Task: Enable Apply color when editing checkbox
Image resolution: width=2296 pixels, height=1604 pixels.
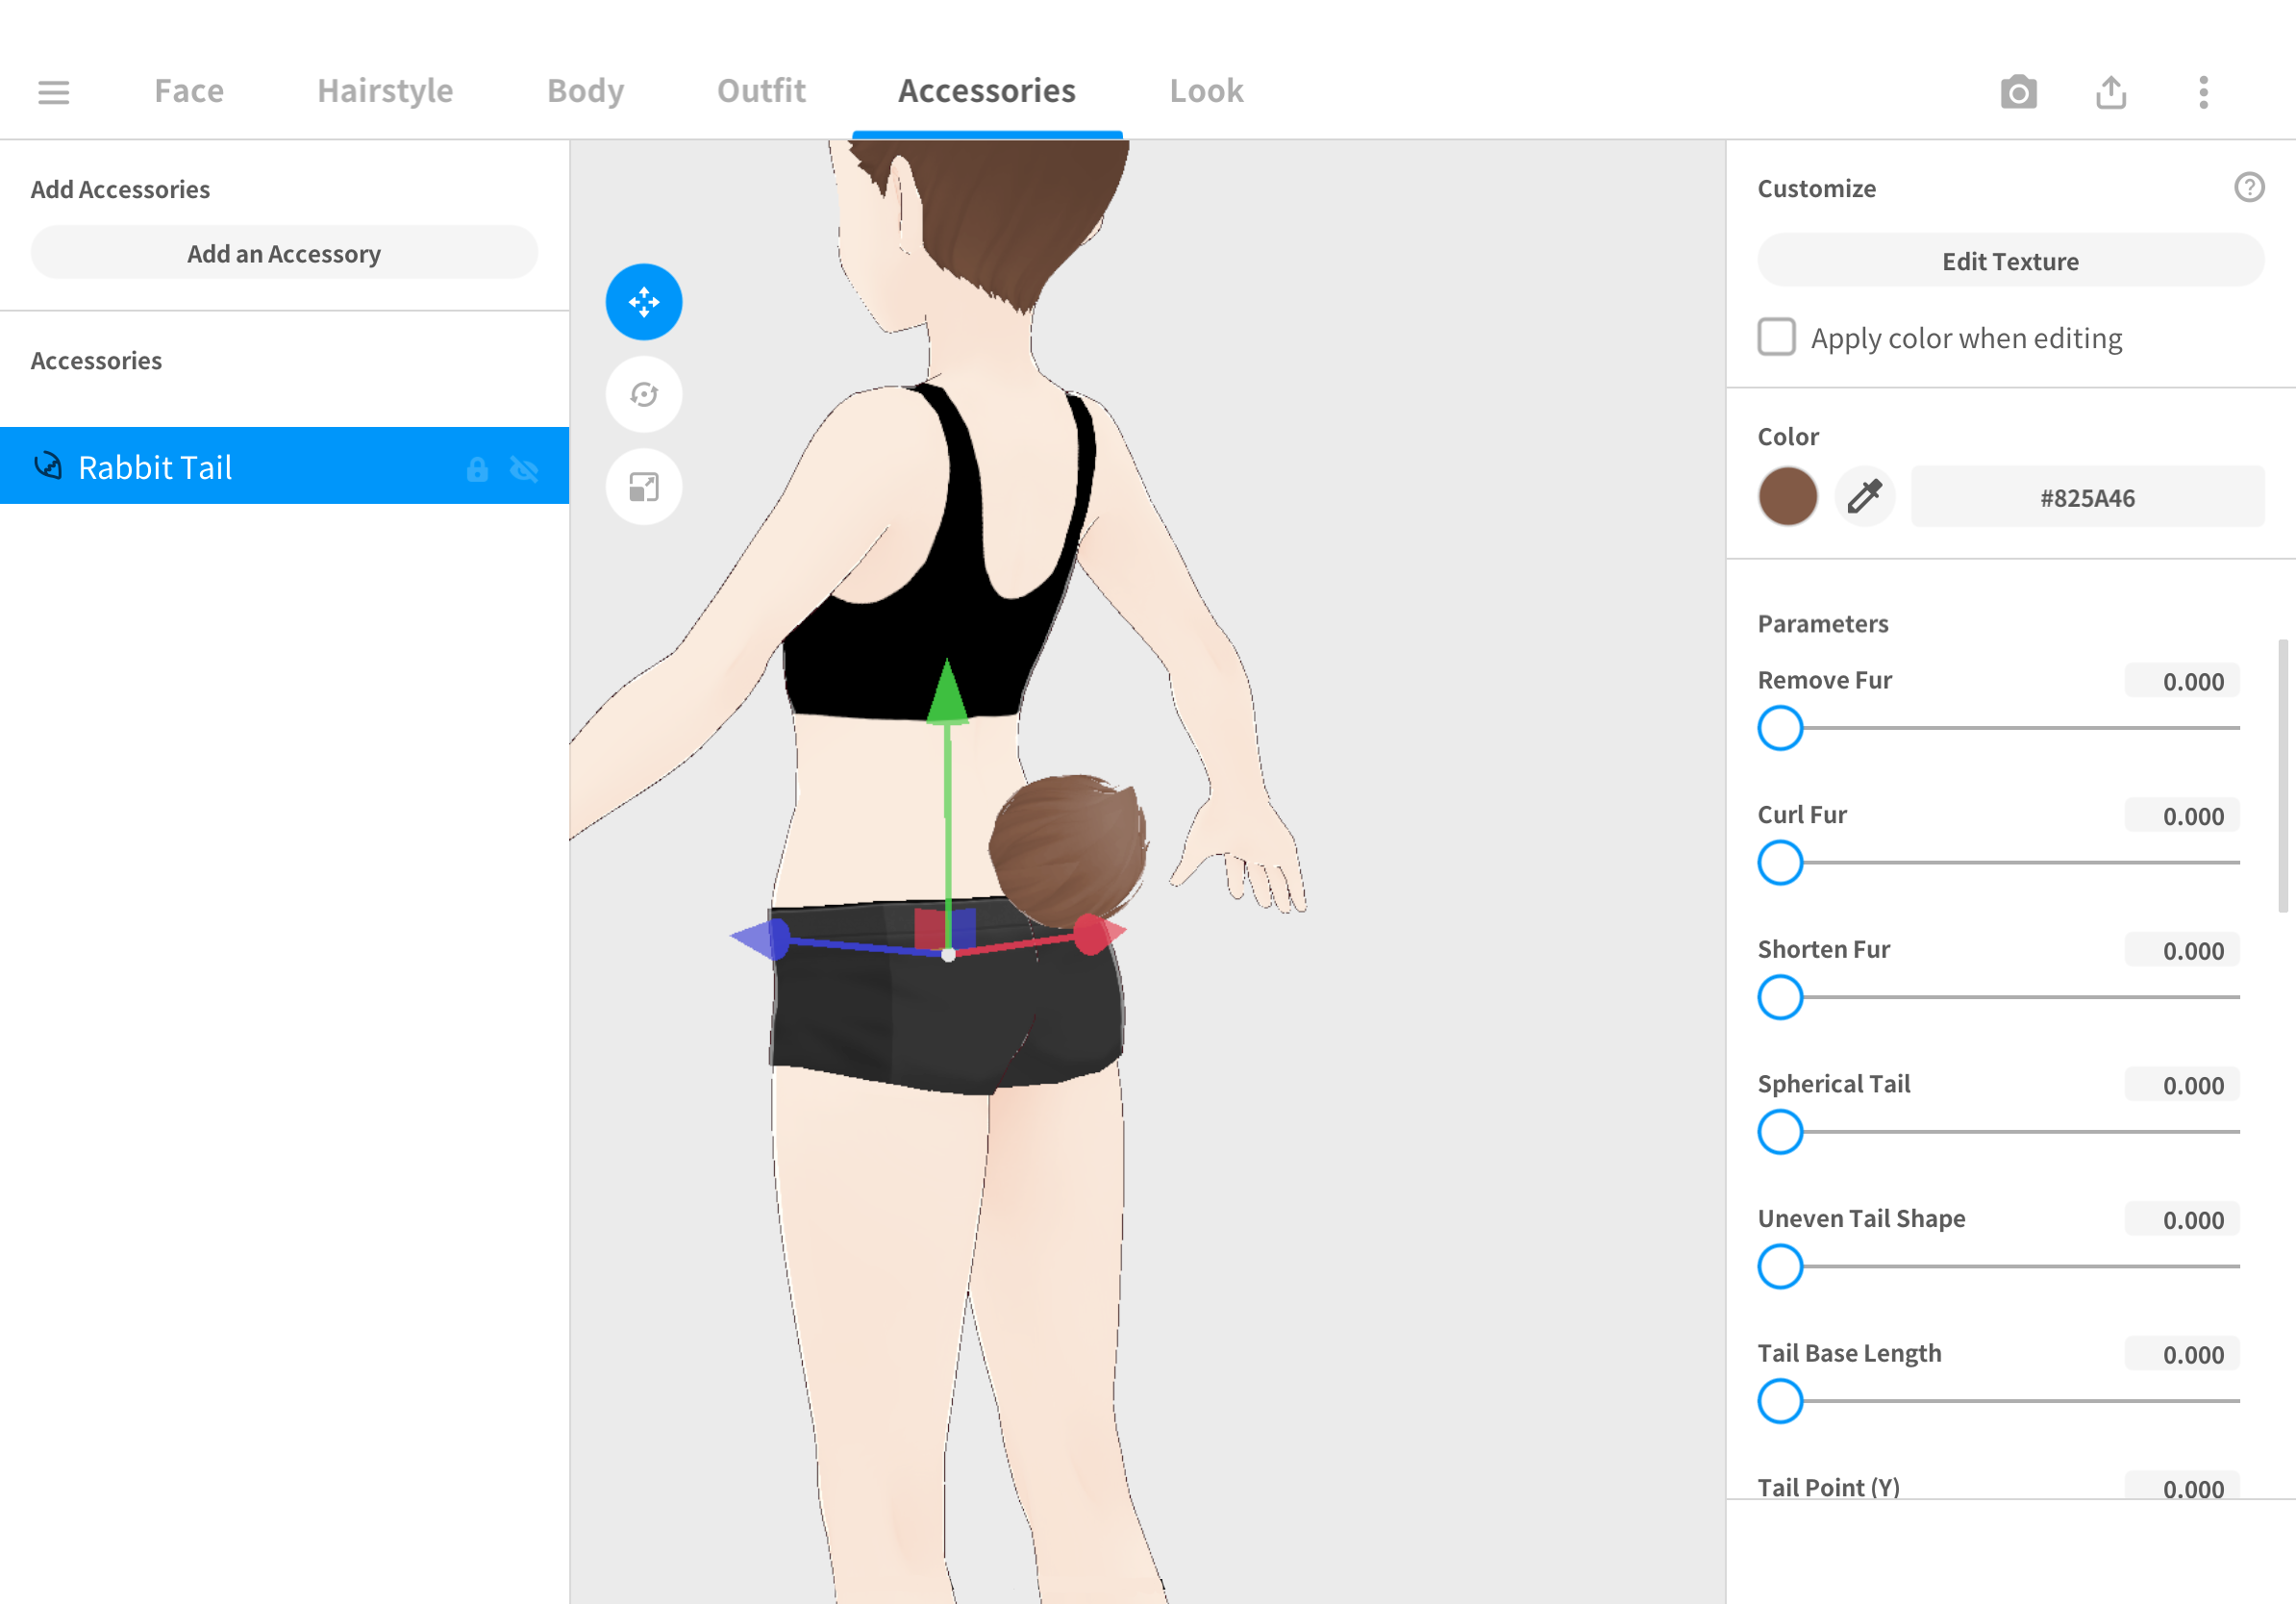Action: point(1776,337)
